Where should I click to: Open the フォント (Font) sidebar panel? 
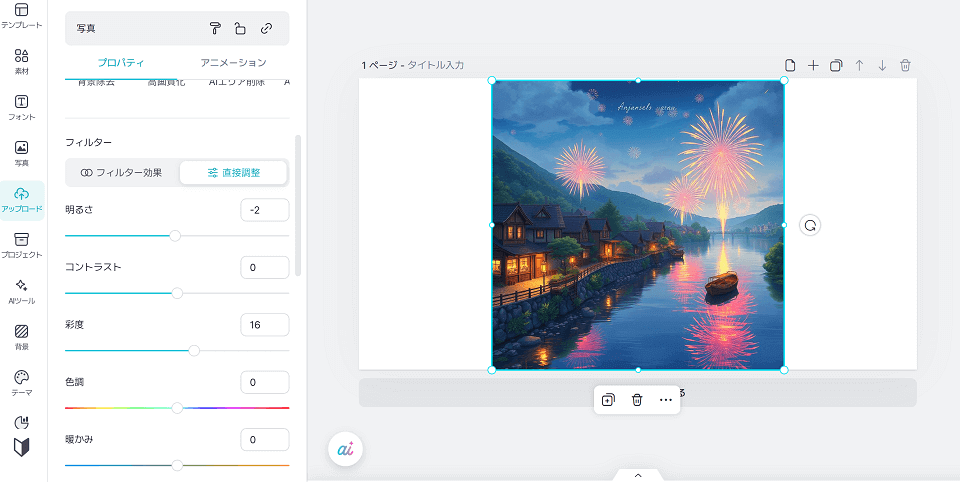[22, 107]
